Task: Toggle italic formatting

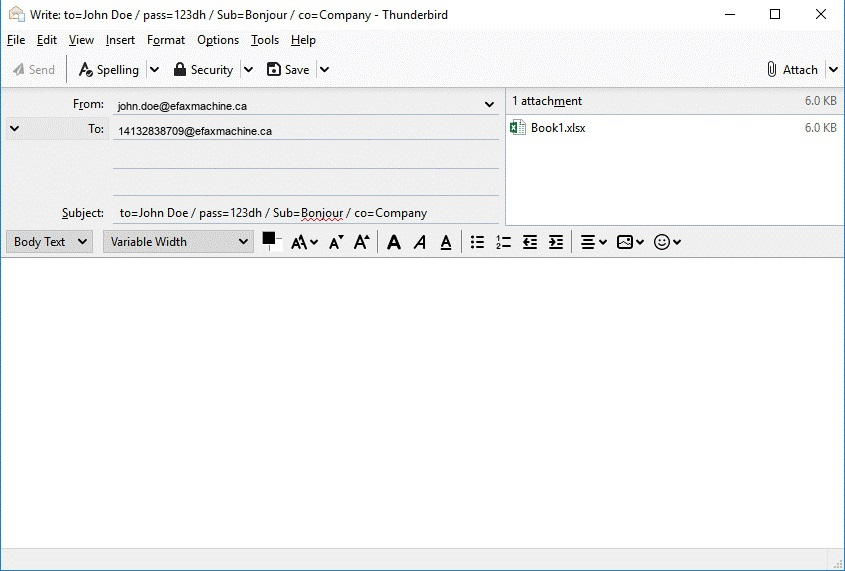Action: click(420, 242)
